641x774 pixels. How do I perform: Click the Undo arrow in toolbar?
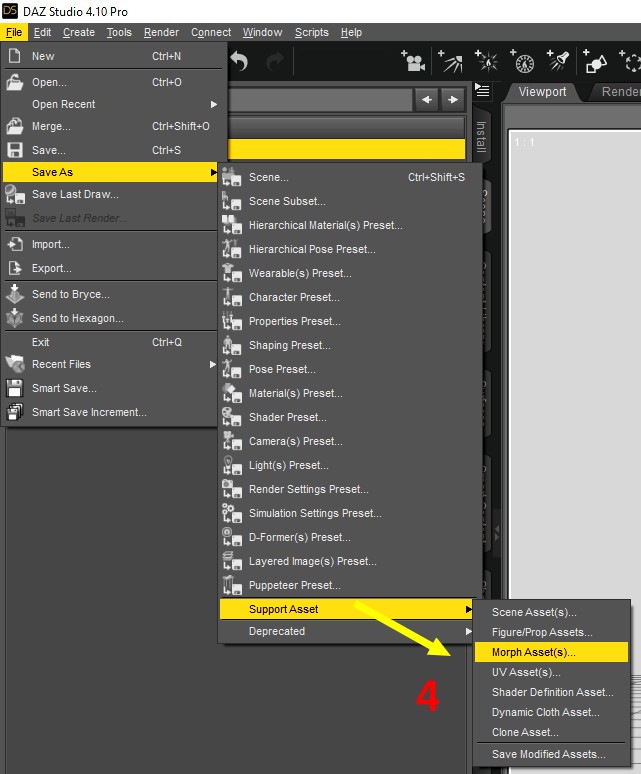click(x=240, y=62)
